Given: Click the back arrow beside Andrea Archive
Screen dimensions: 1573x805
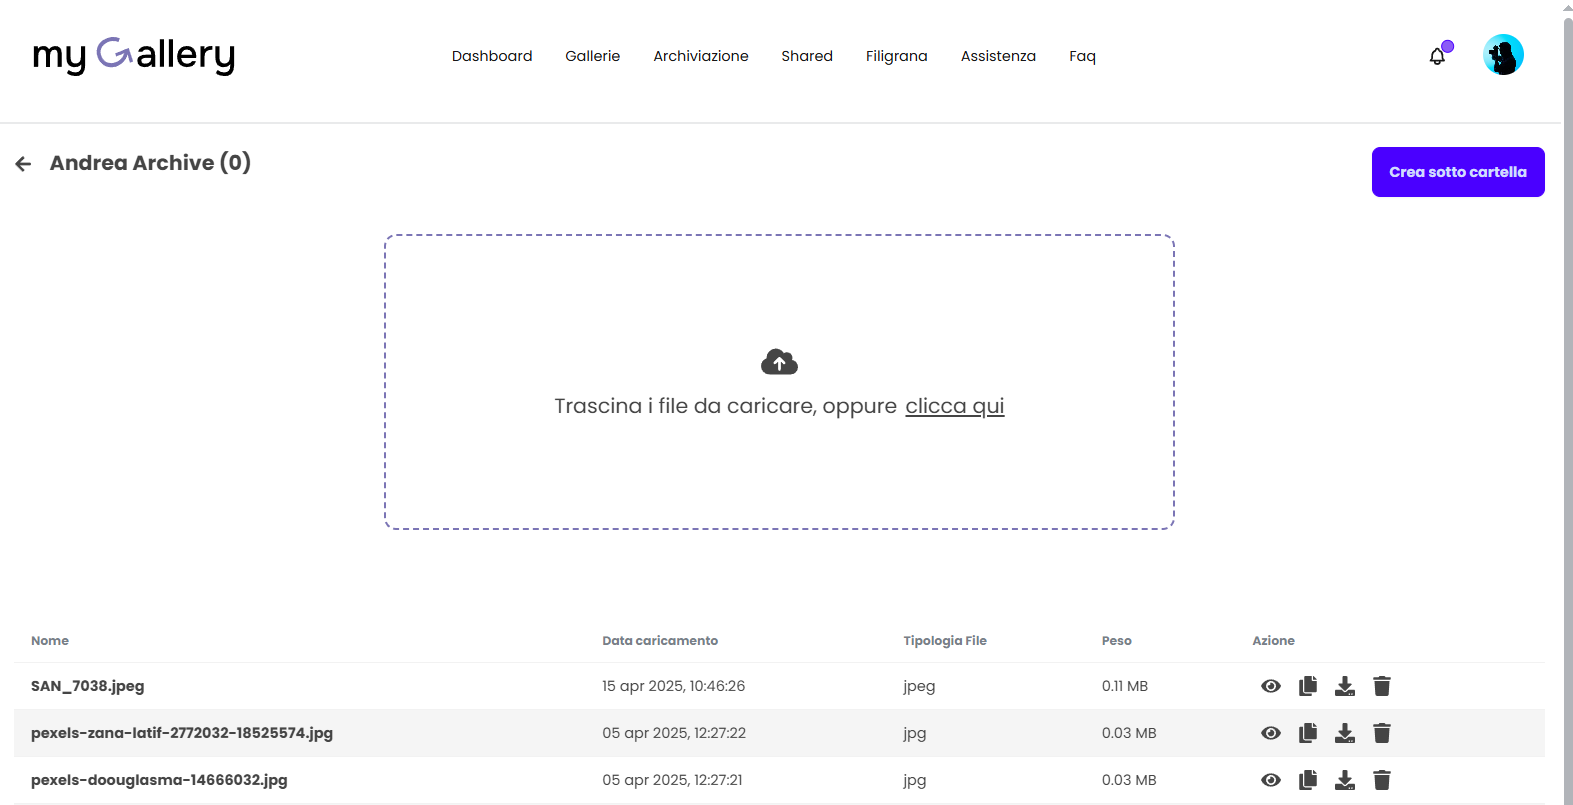Looking at the screenshot, I should pos(23,164).
